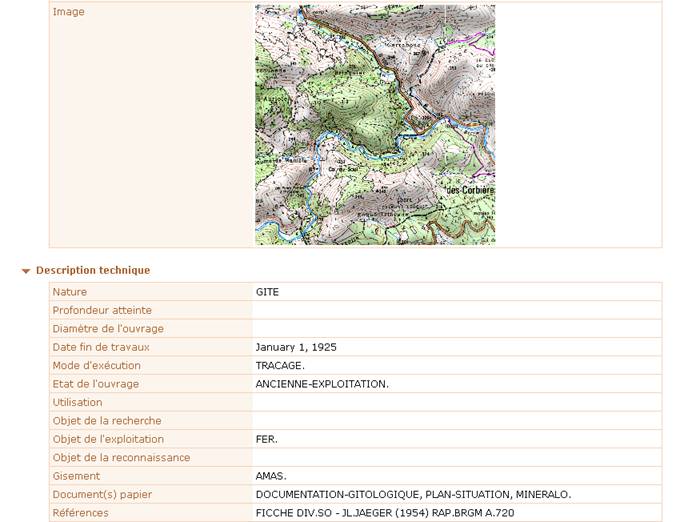This screenshot has width=680, height=522.
Task: Select the Utilisation row label
Action: pyautogui.click(x=77, y=402)
